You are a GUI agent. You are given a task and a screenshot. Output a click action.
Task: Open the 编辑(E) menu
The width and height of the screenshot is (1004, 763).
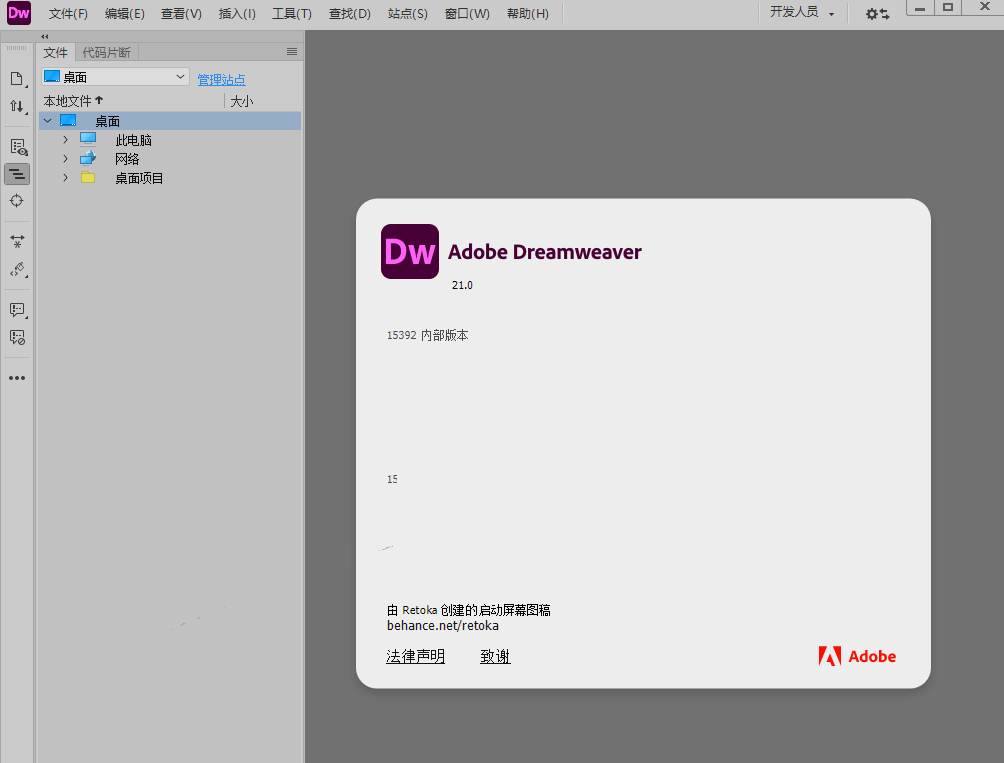tap(125, 13)
